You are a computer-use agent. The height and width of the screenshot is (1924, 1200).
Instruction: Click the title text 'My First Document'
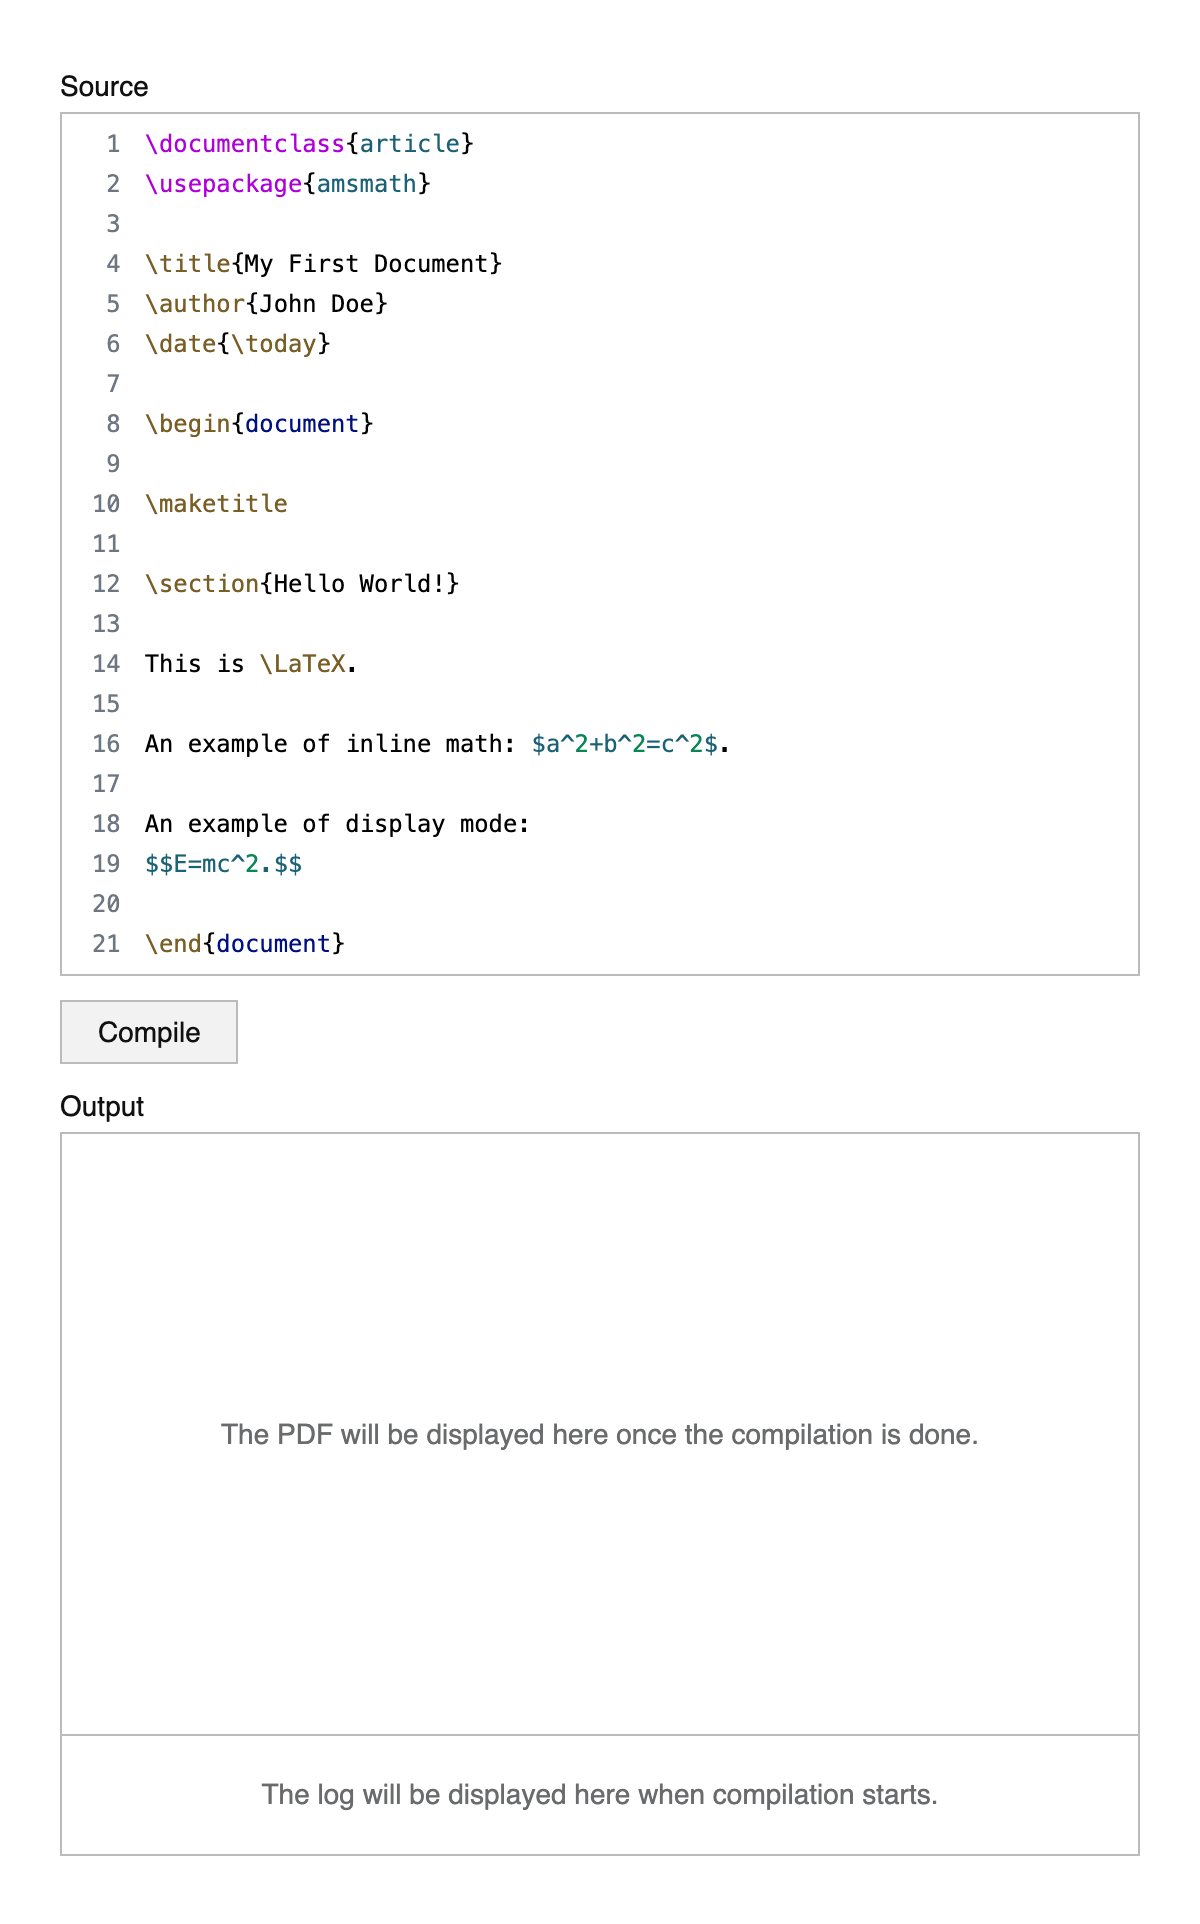coord(366,264)
